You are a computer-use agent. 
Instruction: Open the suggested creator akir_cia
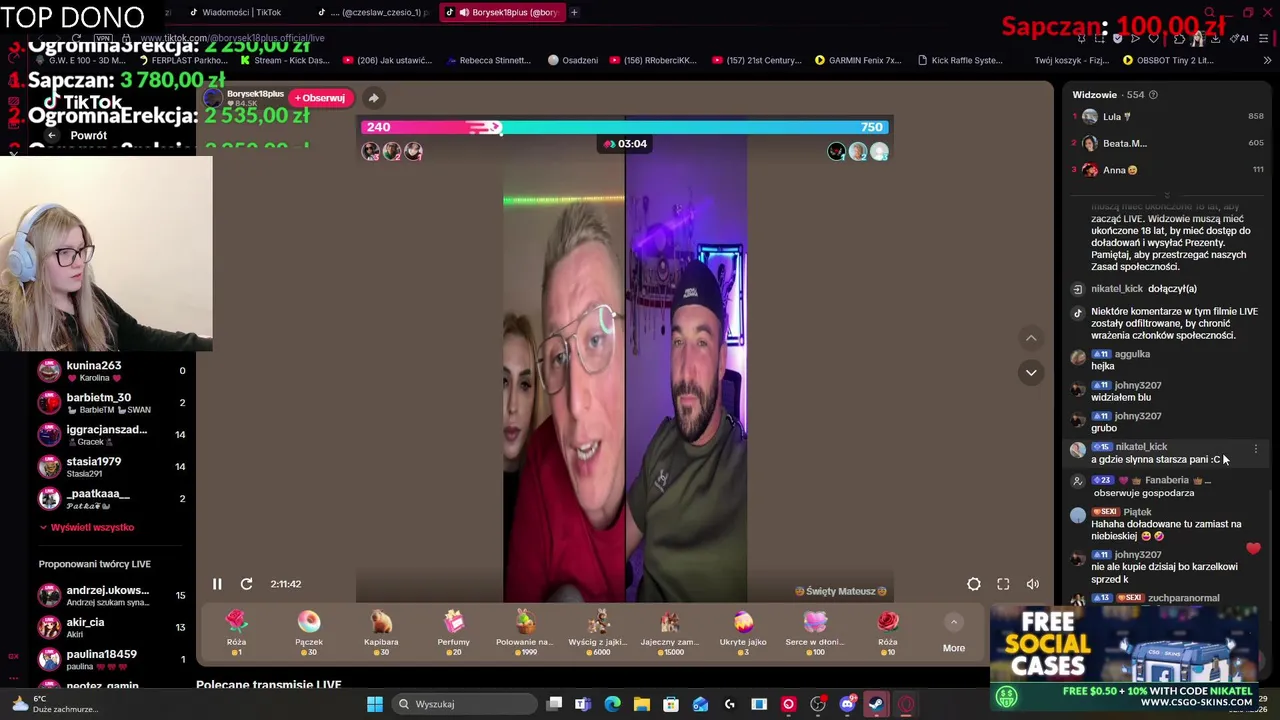[x=110, y=628]
